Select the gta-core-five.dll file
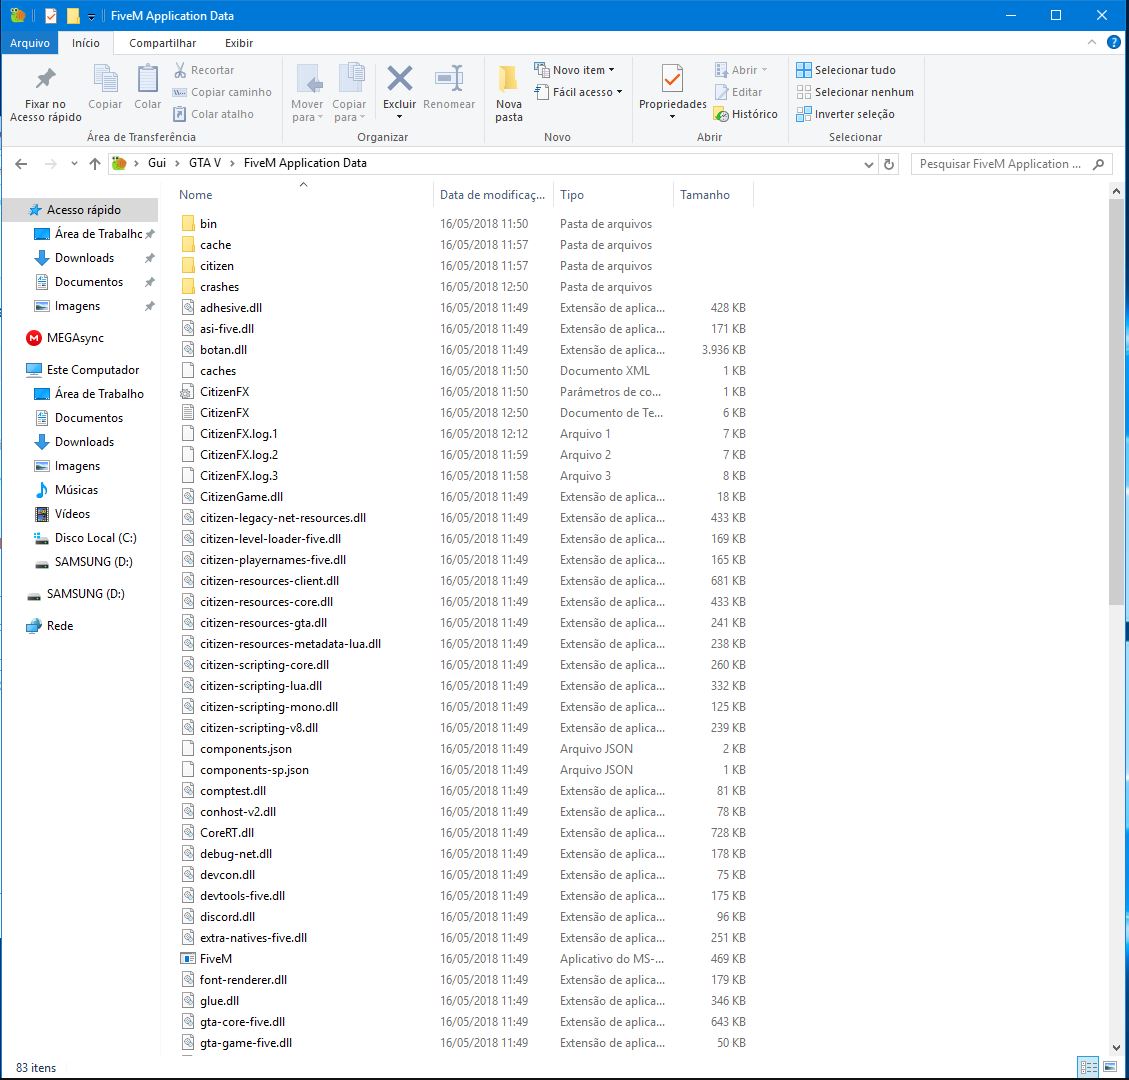 233,1022
